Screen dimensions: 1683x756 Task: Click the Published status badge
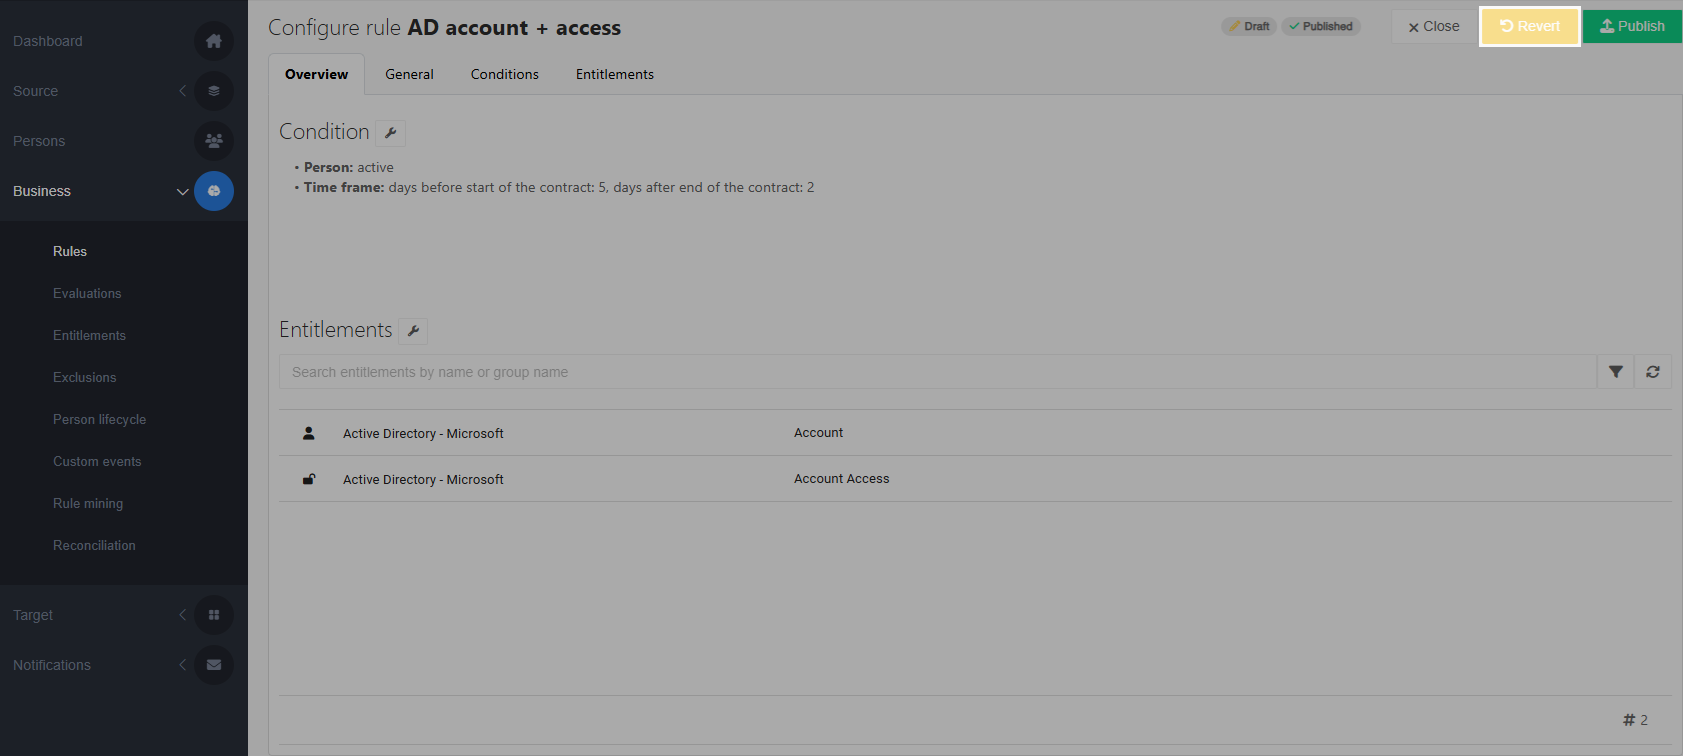tap(1321, 26)
